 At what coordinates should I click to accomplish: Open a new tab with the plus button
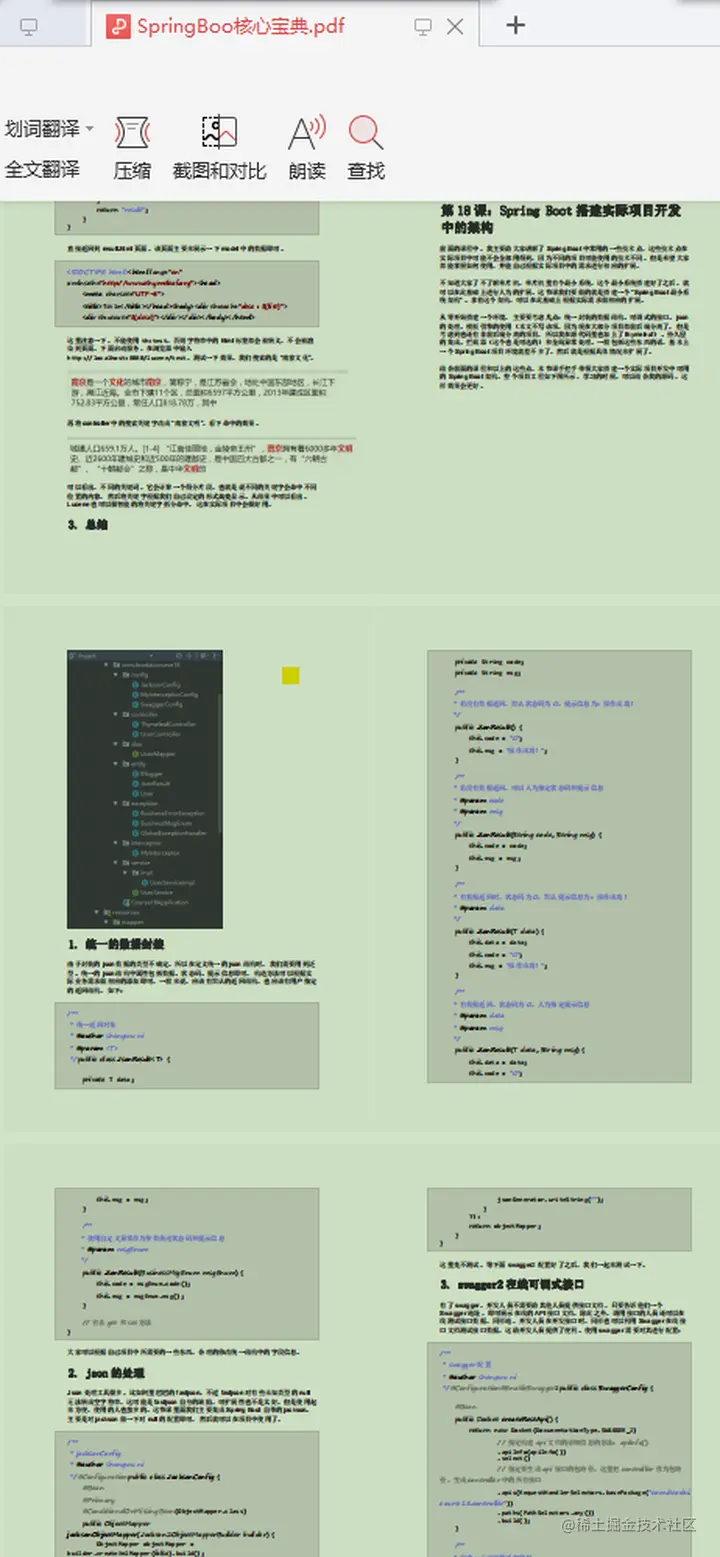515,25
